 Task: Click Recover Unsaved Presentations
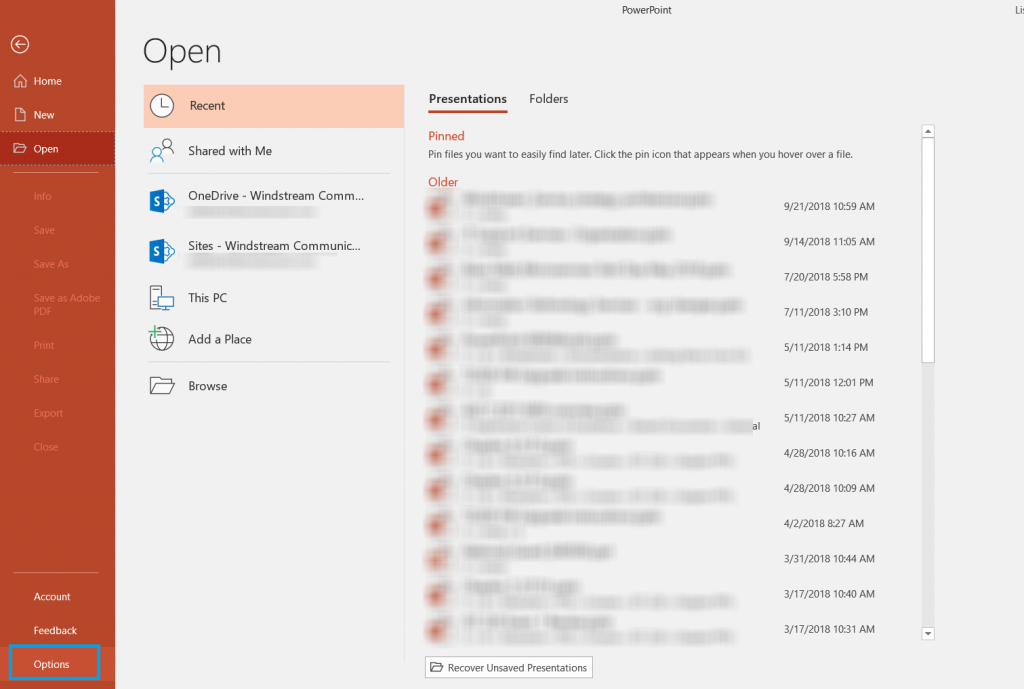(x=508, y=667)
